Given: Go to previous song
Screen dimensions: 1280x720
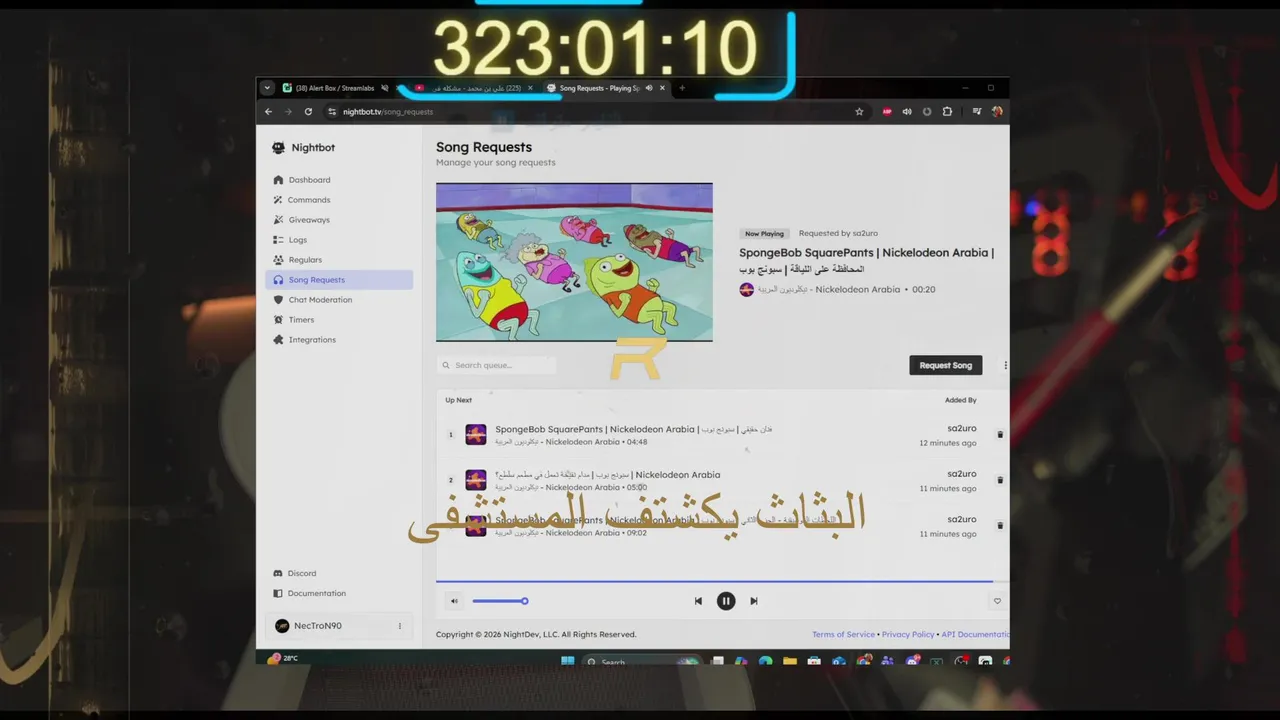Looking at the screenshot, I should point(698,601).
